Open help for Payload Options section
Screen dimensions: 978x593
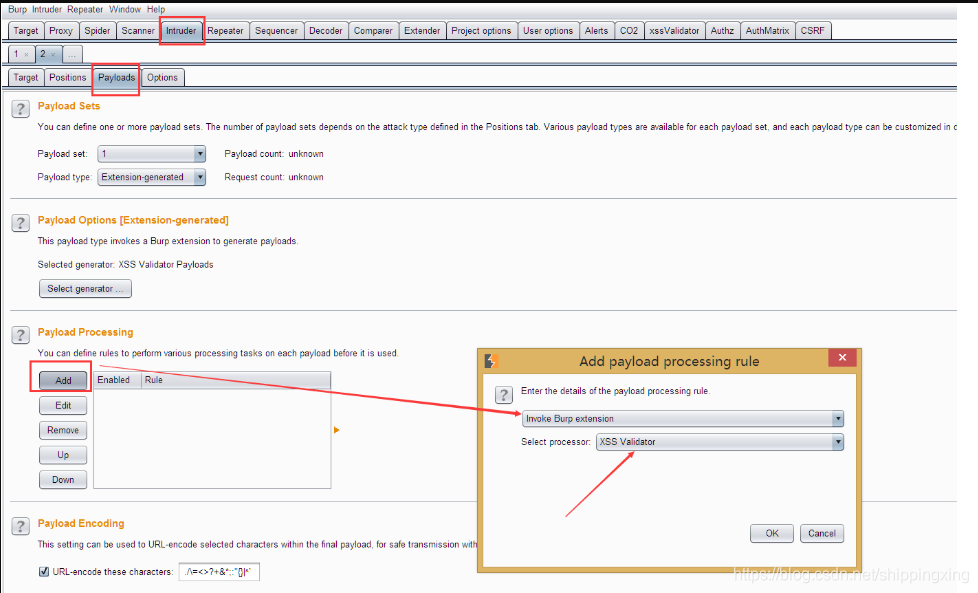[20, 223]
